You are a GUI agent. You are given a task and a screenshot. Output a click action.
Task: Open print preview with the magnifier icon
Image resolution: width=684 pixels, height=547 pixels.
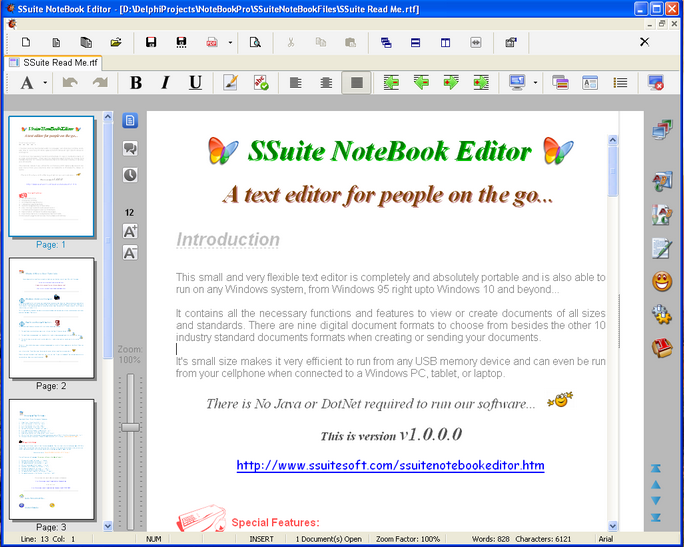pyautogui.click(x=255, y=42)
